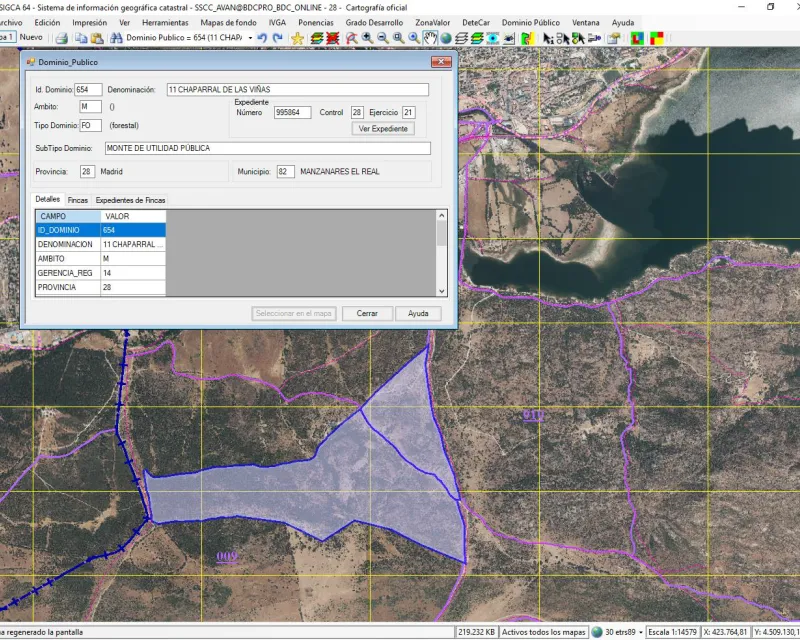Open search with the binoculars toolbar icon
Image resolution: width=800 pixels, height=640 pixels.
(x=116, y=37)
